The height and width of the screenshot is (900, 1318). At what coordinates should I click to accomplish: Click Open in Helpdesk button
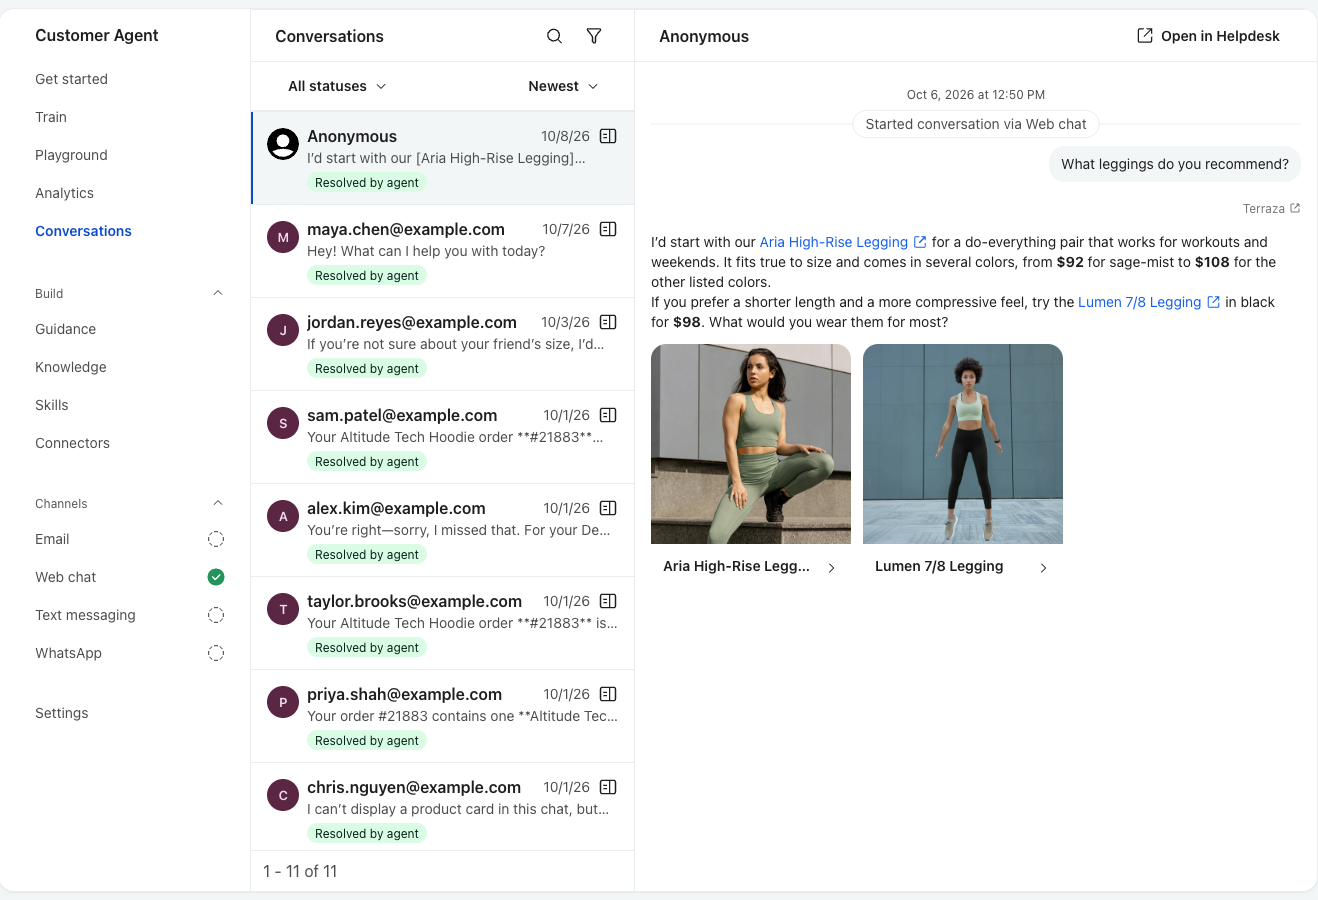click(x=1208, y=36)
